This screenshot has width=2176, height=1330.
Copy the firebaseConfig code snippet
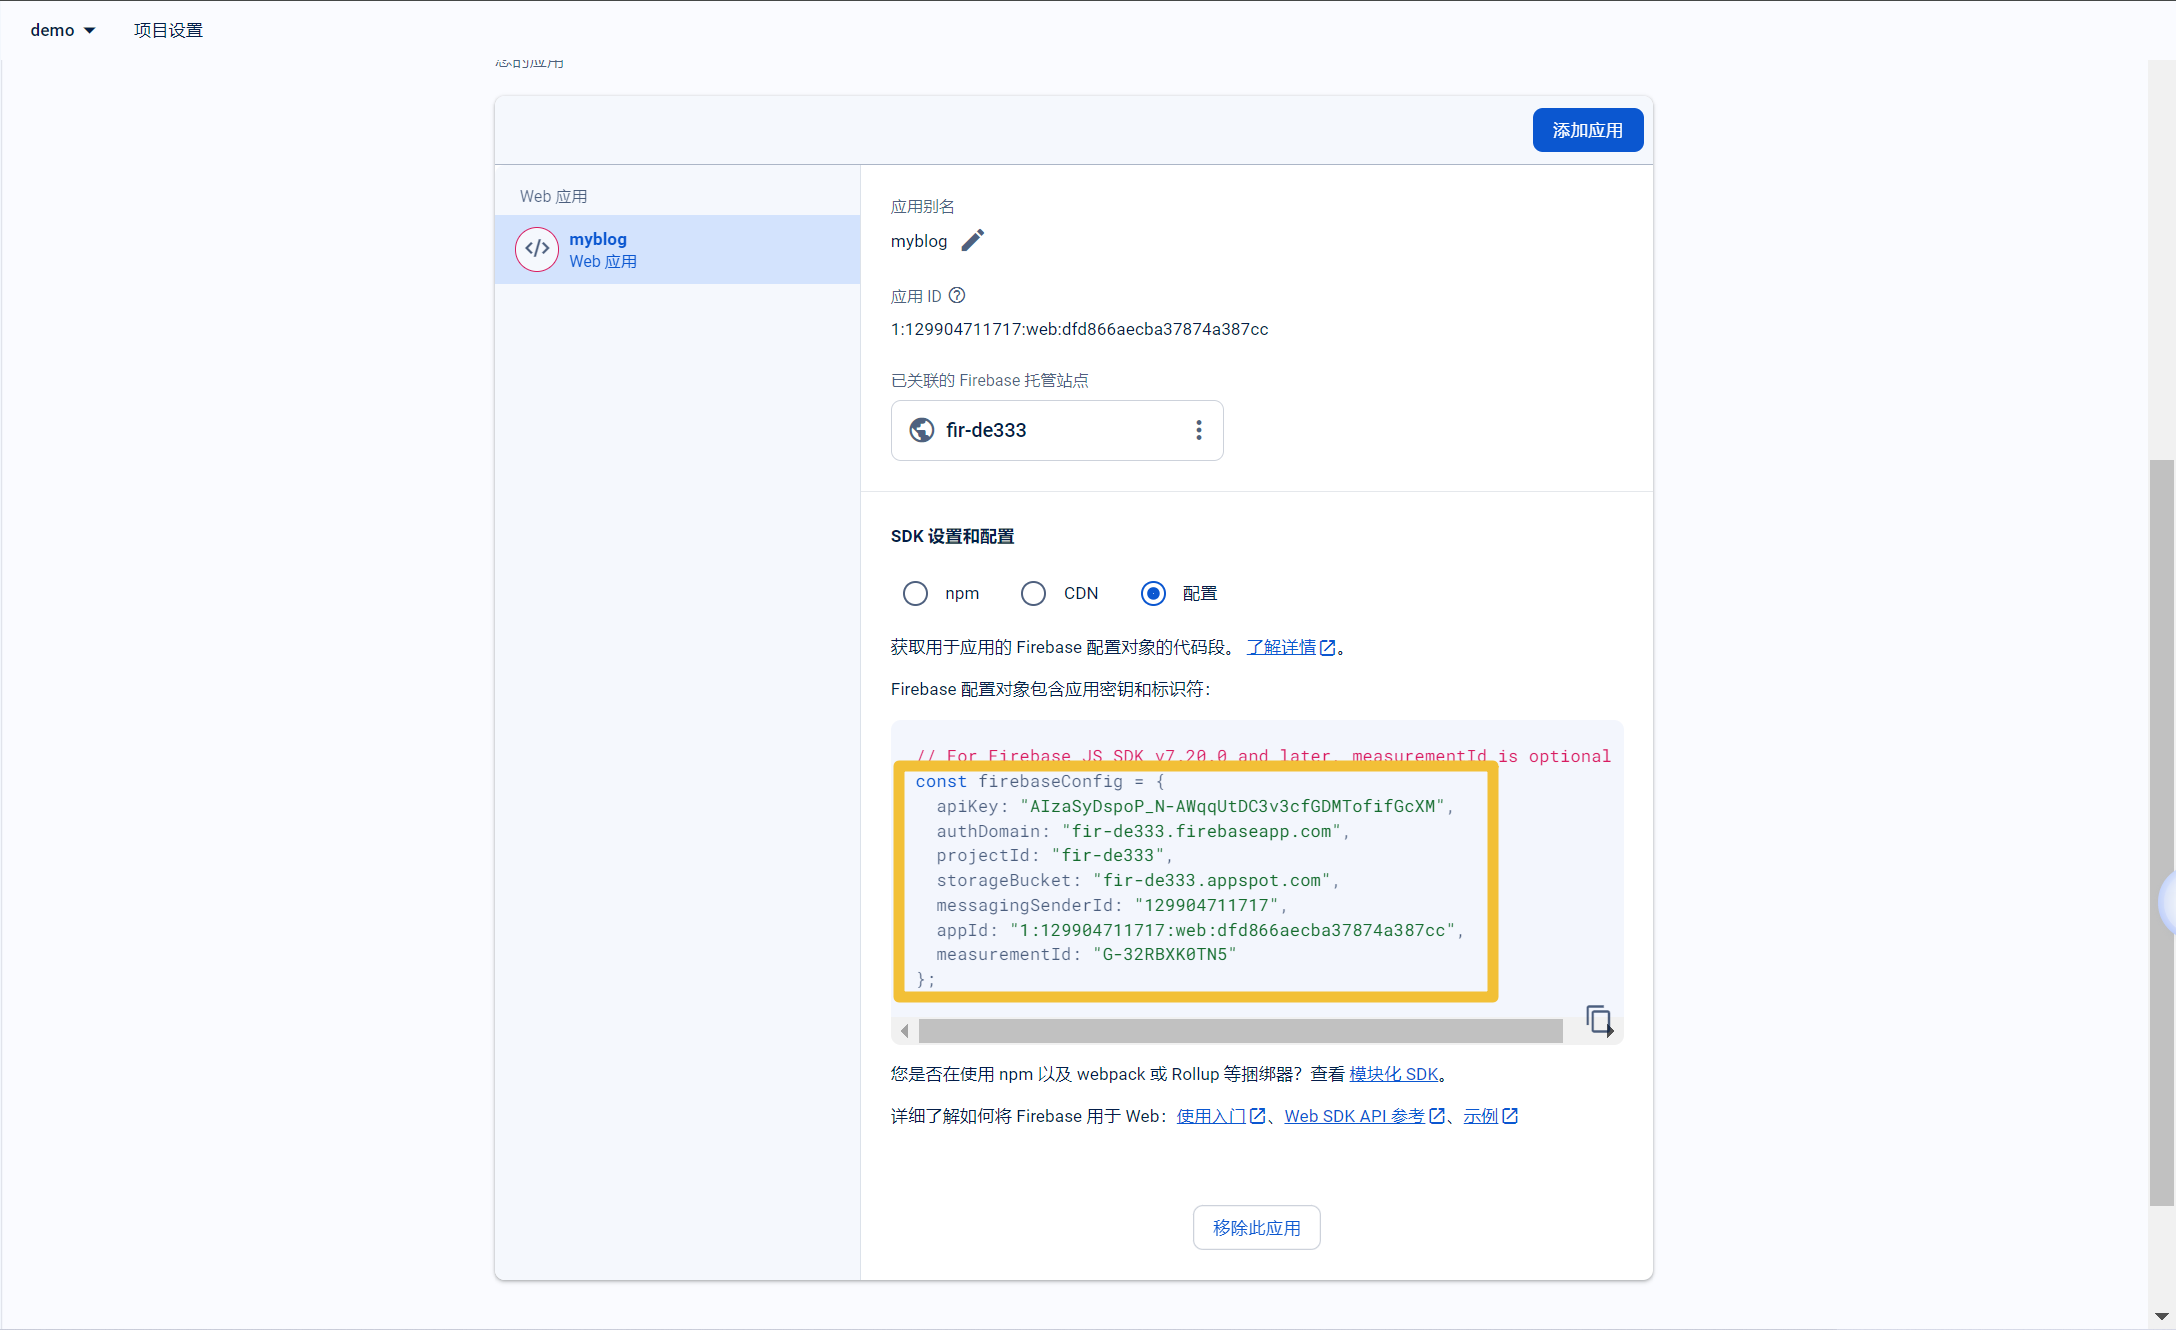pyautogui.click(x=1599, y=1020)
